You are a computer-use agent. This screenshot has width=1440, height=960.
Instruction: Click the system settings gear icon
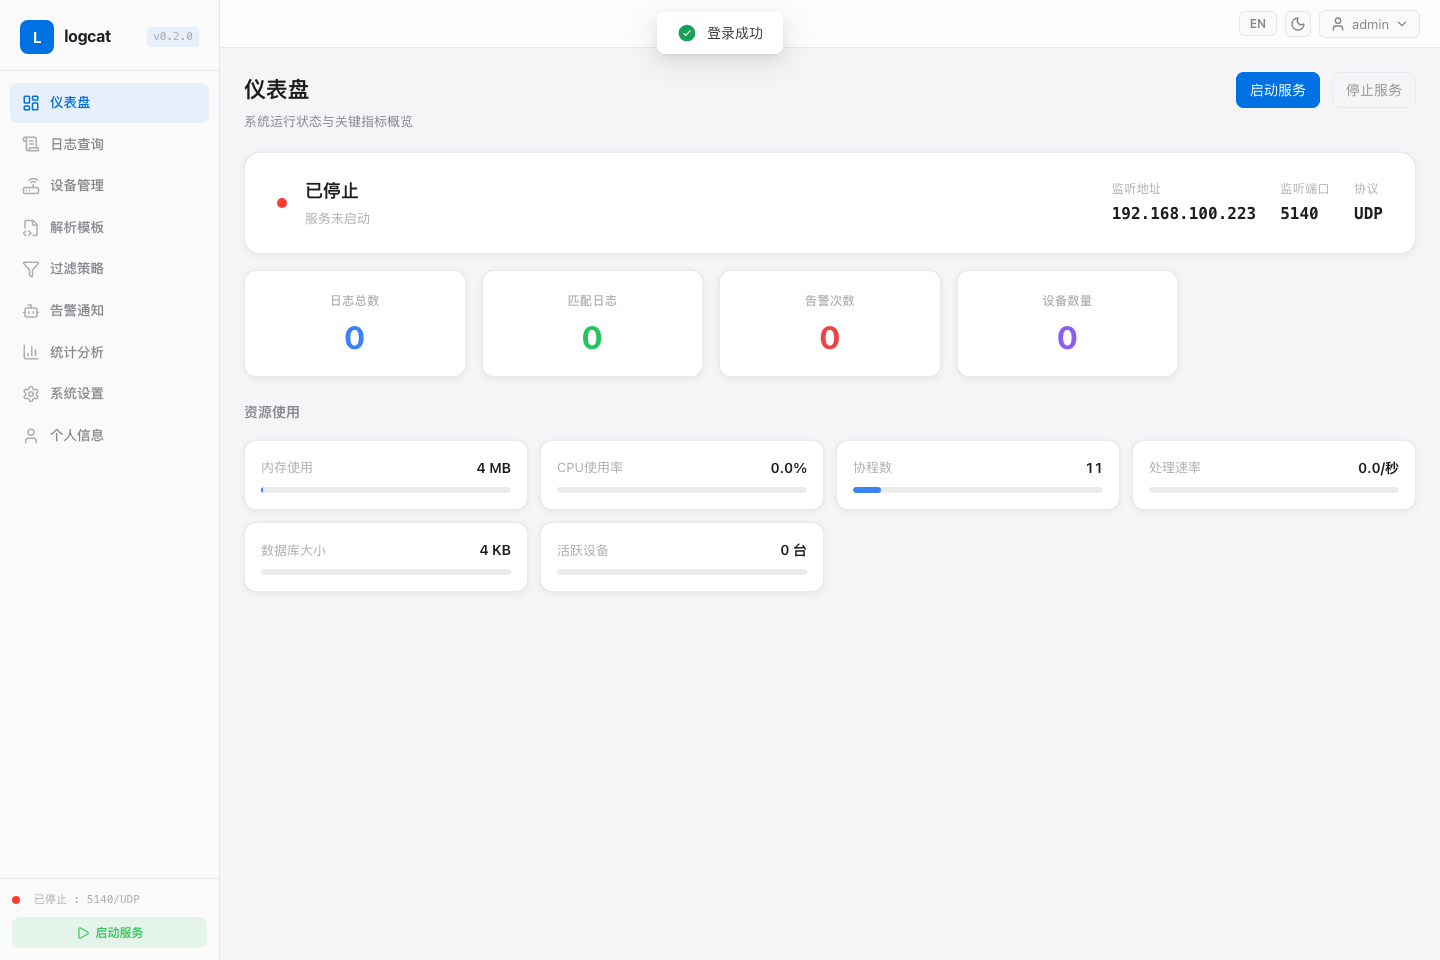click(x=31, y=394)
